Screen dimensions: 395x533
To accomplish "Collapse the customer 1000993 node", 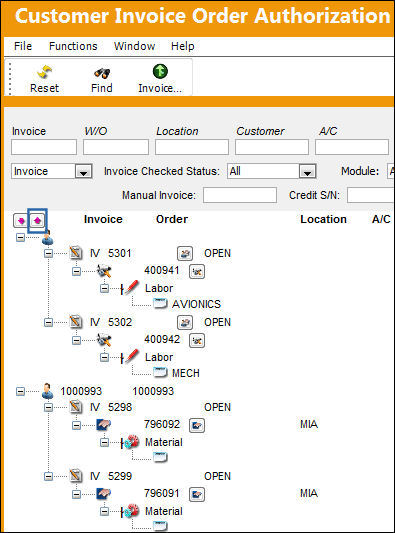I will coord(20,391).
